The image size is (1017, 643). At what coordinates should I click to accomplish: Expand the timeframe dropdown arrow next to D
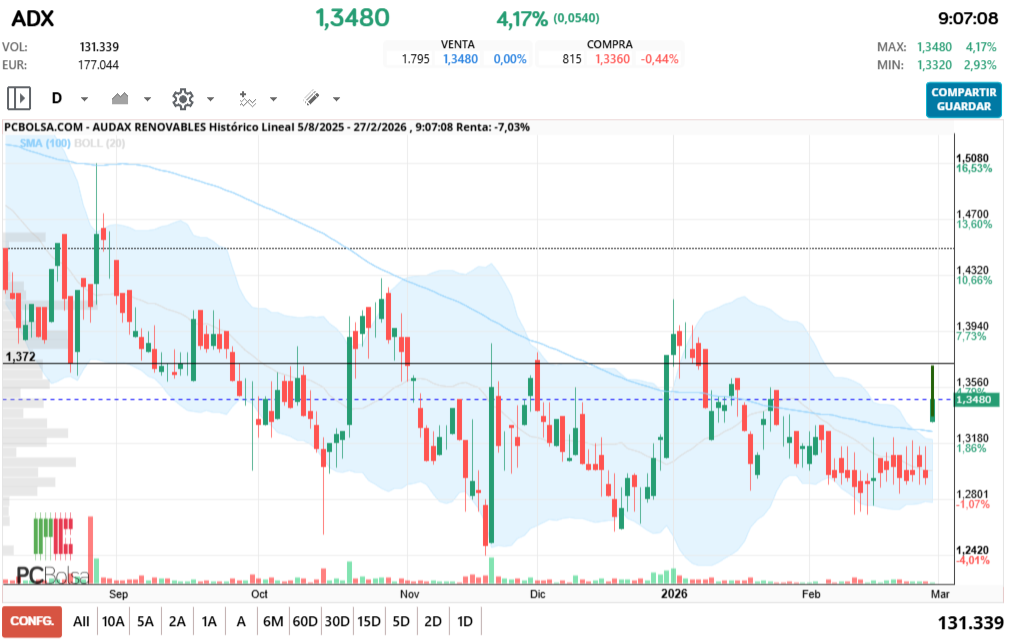[x=82, y=98]
